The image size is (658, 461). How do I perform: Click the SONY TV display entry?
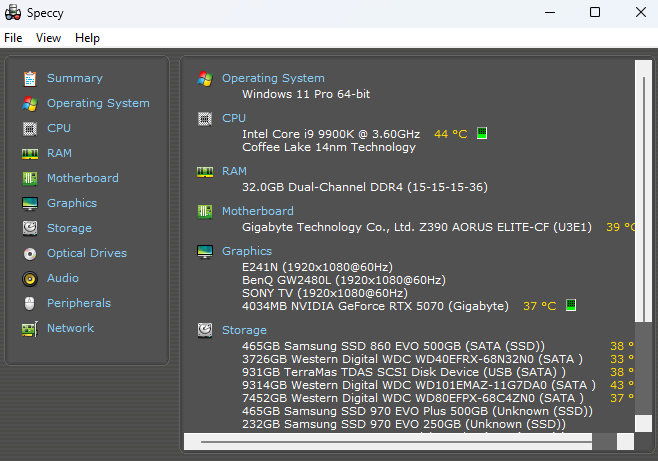325,293
